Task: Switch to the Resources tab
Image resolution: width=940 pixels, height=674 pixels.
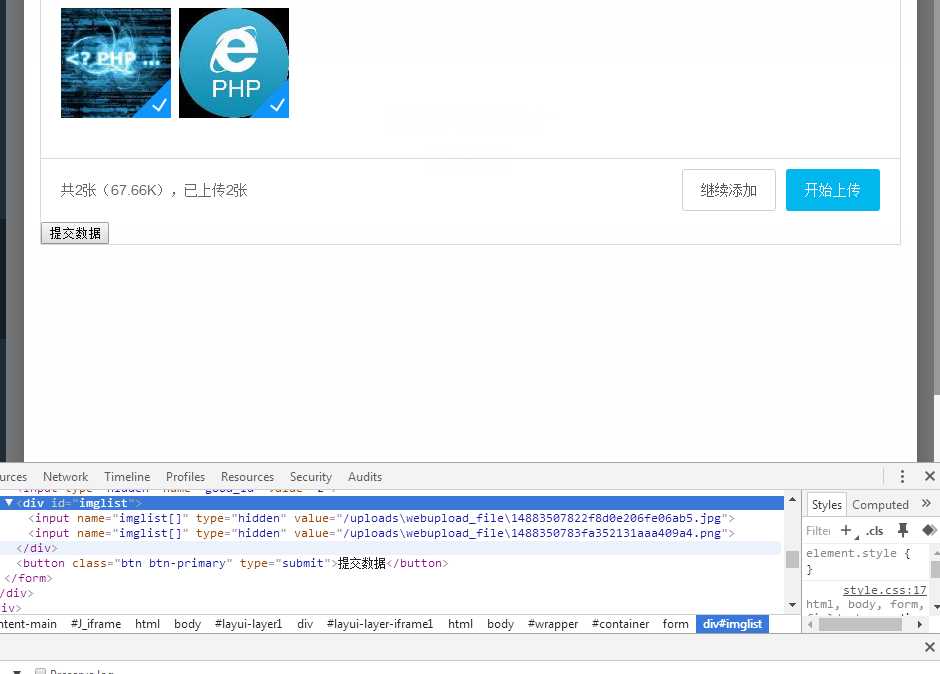Action: coord(247,477)
